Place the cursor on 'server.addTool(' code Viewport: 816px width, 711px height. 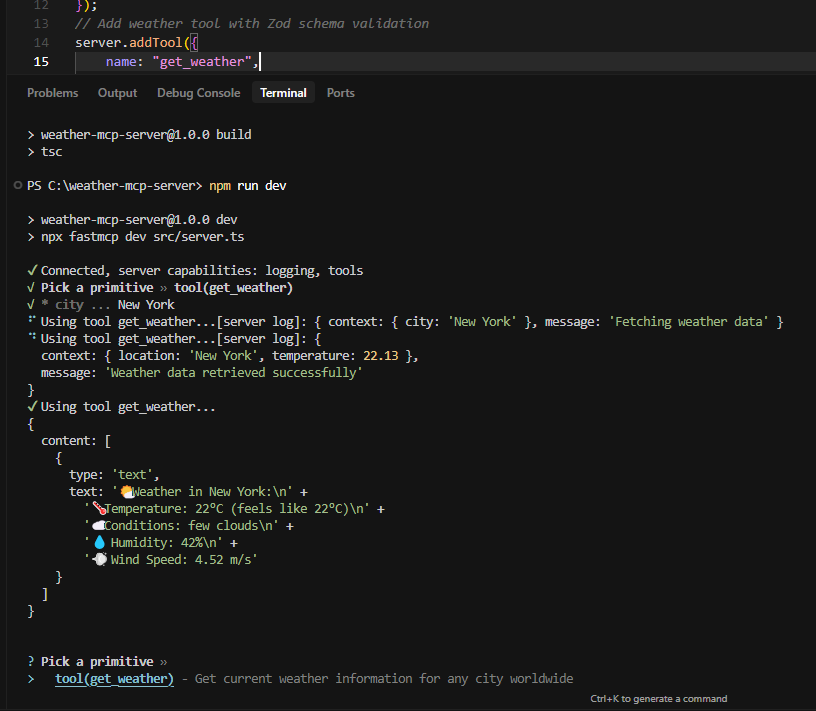click(x=133, y=43)
